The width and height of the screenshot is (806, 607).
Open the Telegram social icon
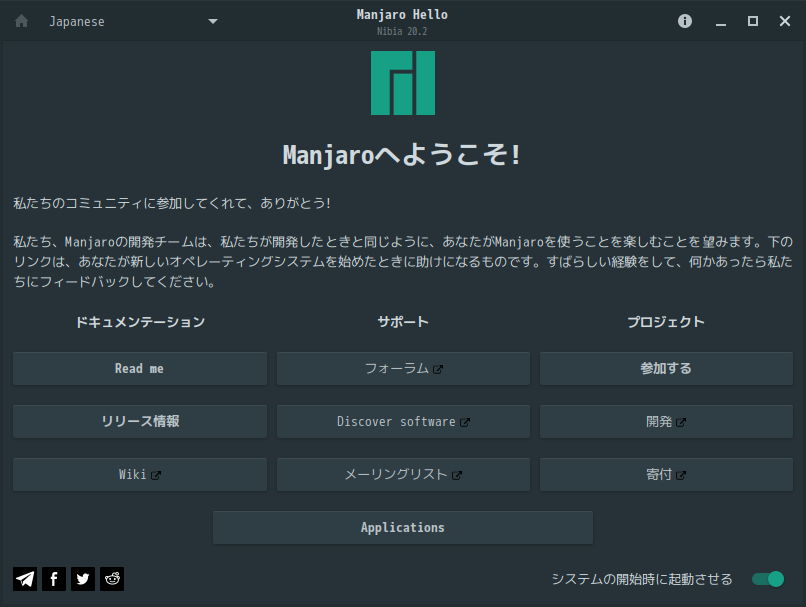25,579
